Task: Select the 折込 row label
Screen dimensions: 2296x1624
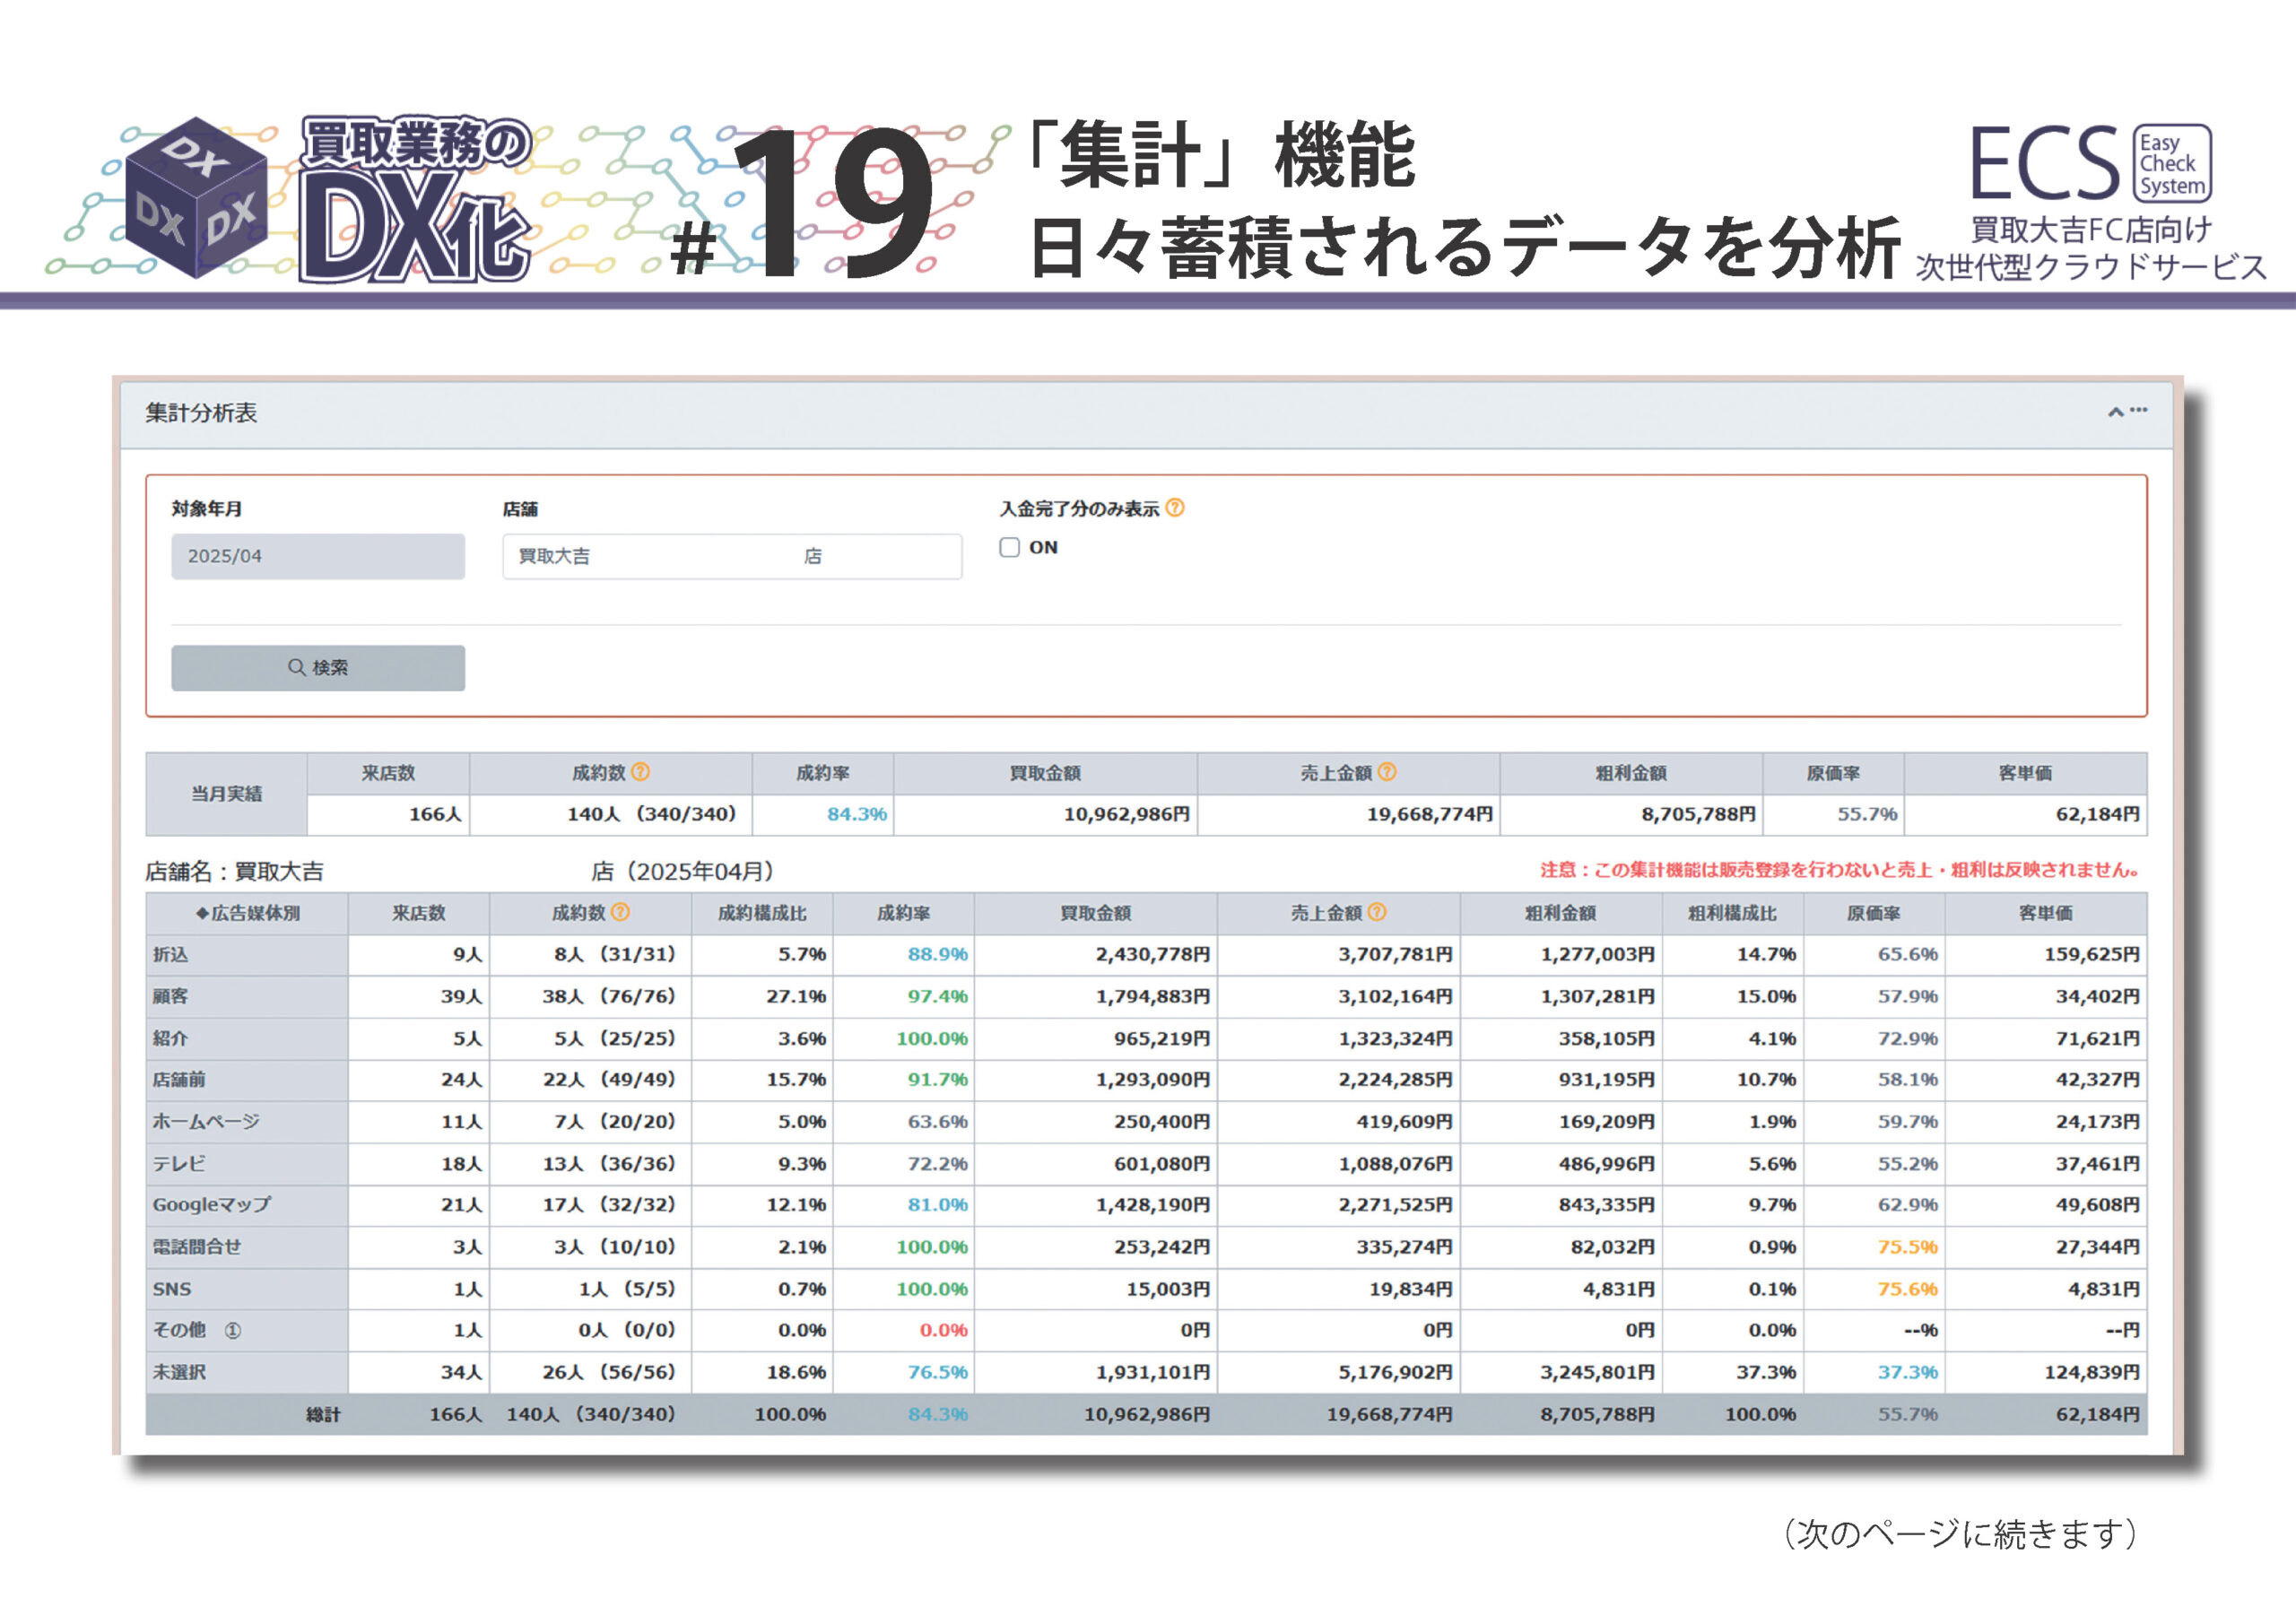Action: point(171,954)
